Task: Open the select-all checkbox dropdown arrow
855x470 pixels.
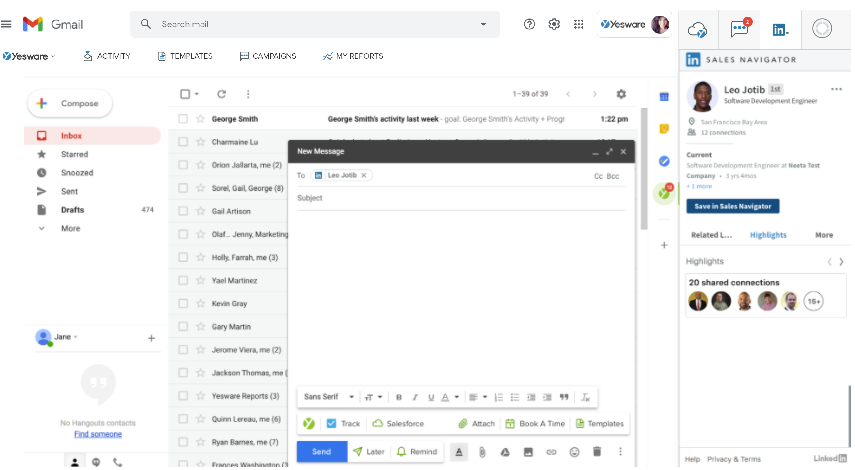Action: pos(197,94)
